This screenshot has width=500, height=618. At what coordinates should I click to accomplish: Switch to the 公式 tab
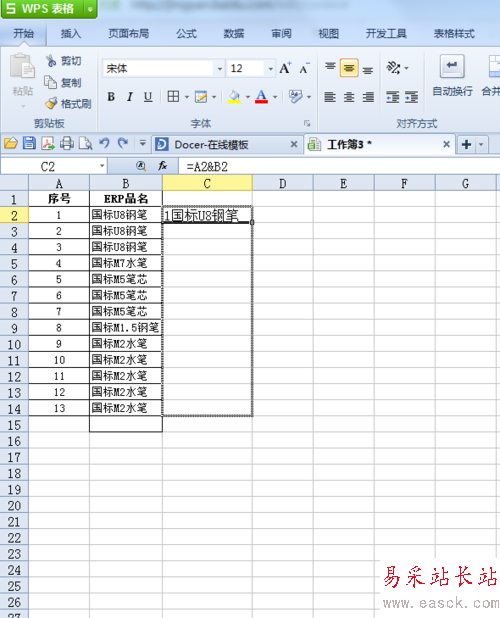186,34
